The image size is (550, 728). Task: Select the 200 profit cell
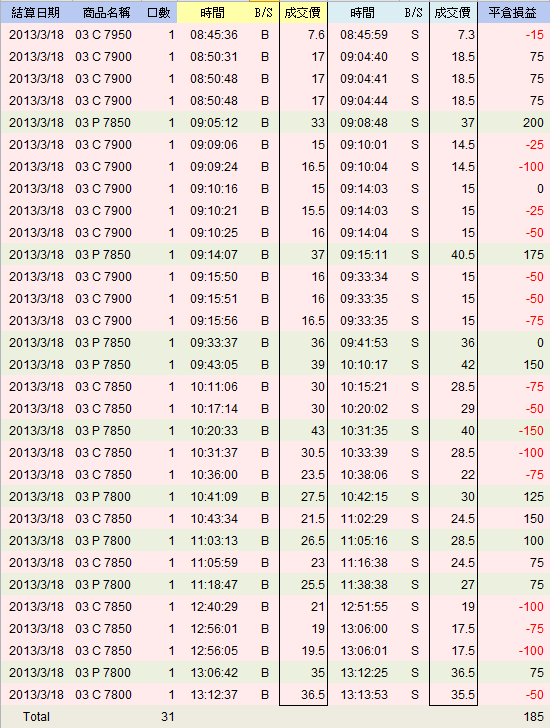(x=533, y=123)
